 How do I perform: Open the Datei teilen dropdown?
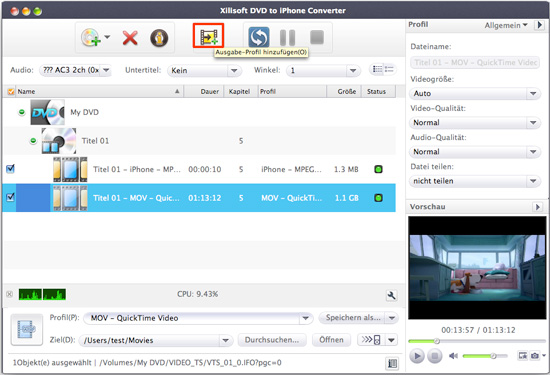click(x=475, y=181)
